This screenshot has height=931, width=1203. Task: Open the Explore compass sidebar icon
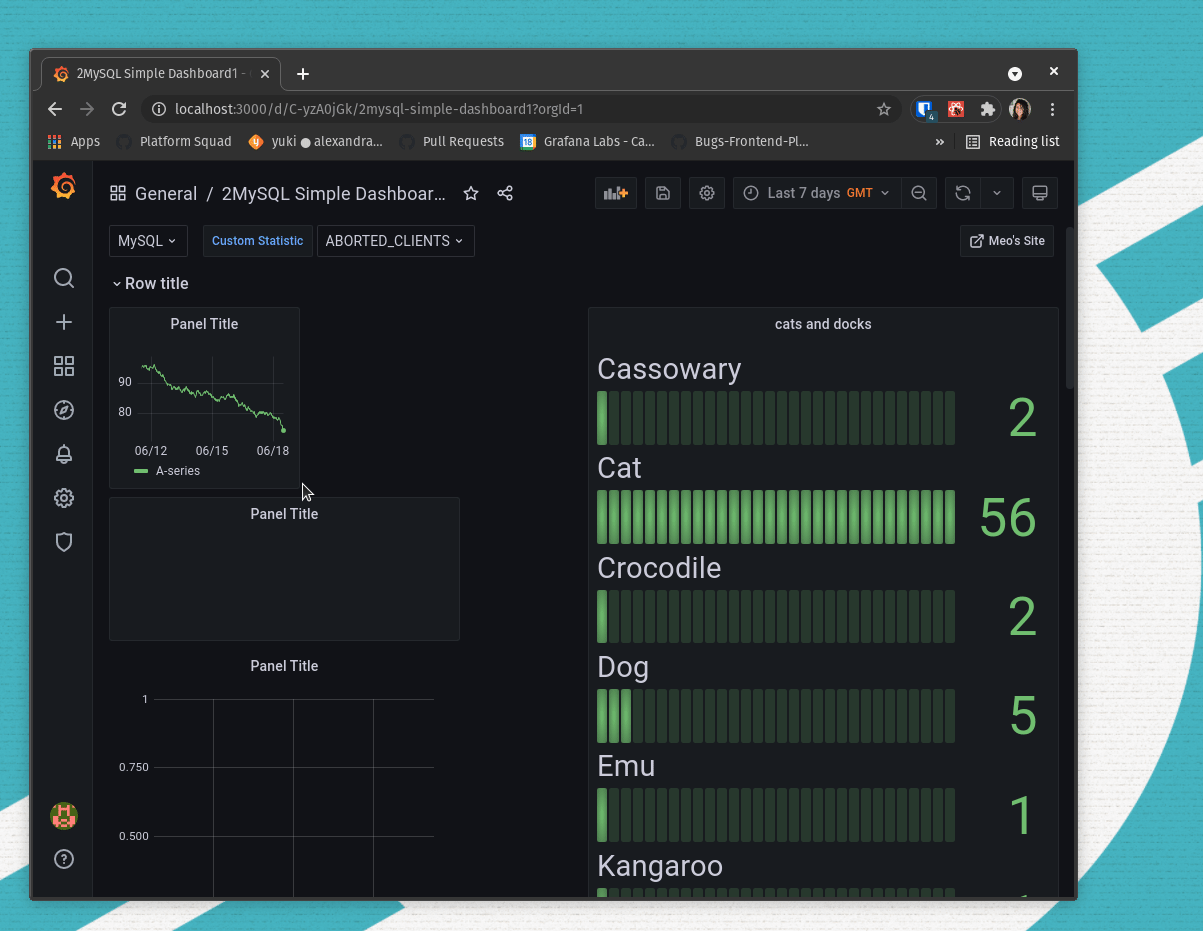click(64, 410)
